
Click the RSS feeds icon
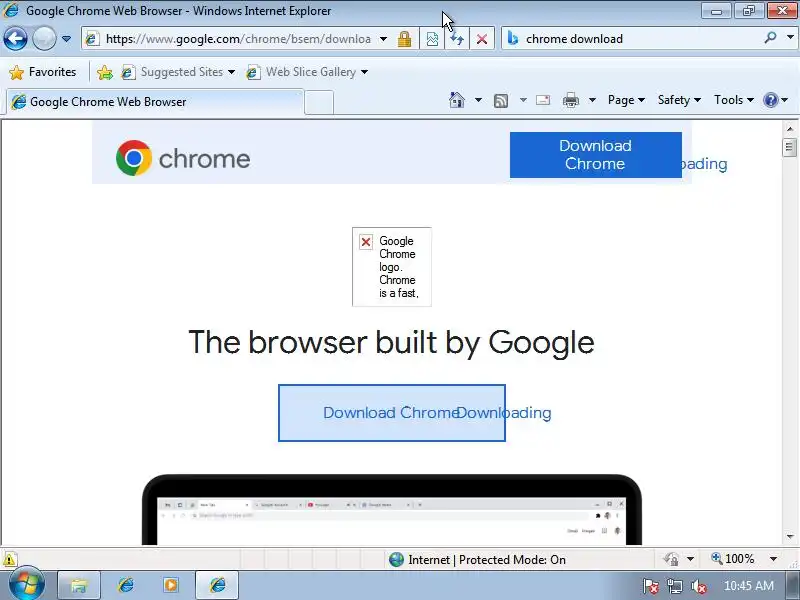501,101
